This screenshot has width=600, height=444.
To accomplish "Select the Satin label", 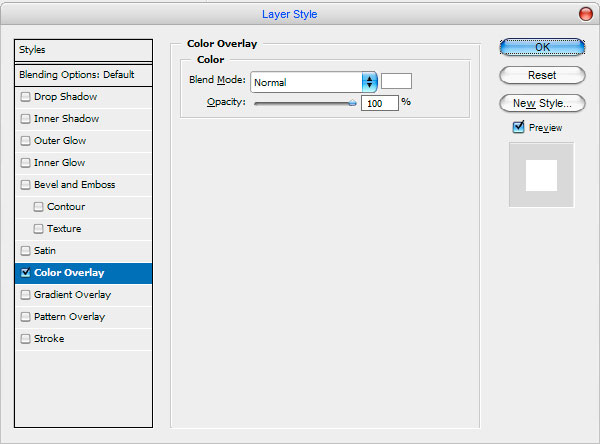I will pyautogui.click(x=45, y=251).
